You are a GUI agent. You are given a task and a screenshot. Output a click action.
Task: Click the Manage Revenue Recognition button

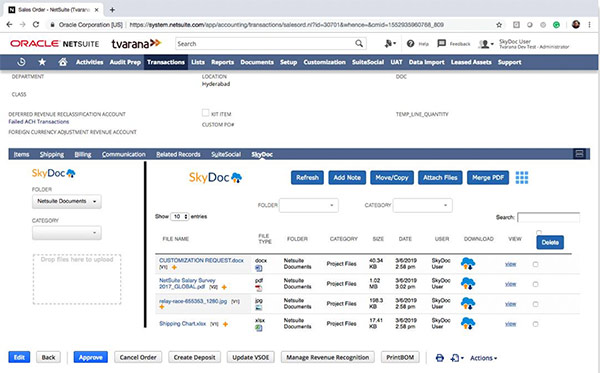(x=328, y=357)
